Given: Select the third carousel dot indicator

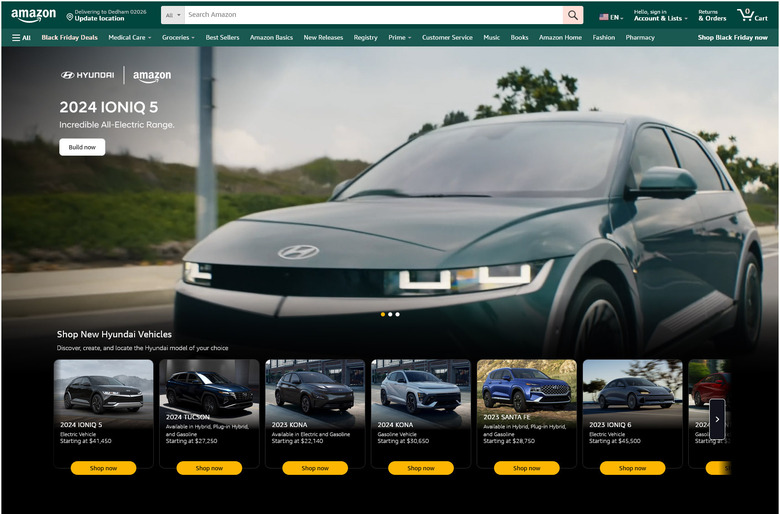Looking at the screenshot, I should click(397, 314).
